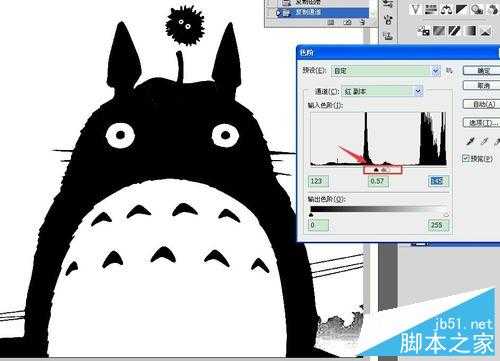500x361 pixels.
Task: Add a Gradient Map adjustment
Action: pyautogui.click(x=470, y=31)
